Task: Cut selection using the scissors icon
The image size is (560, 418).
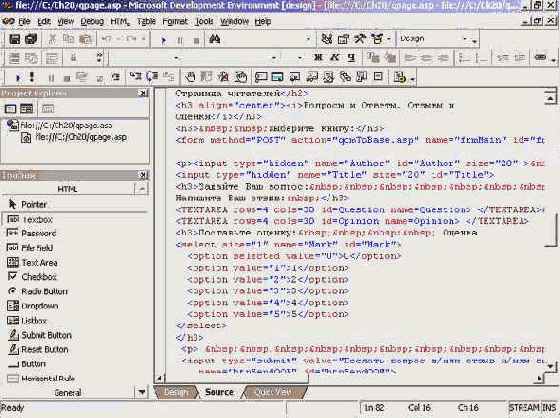Action: 52,39
